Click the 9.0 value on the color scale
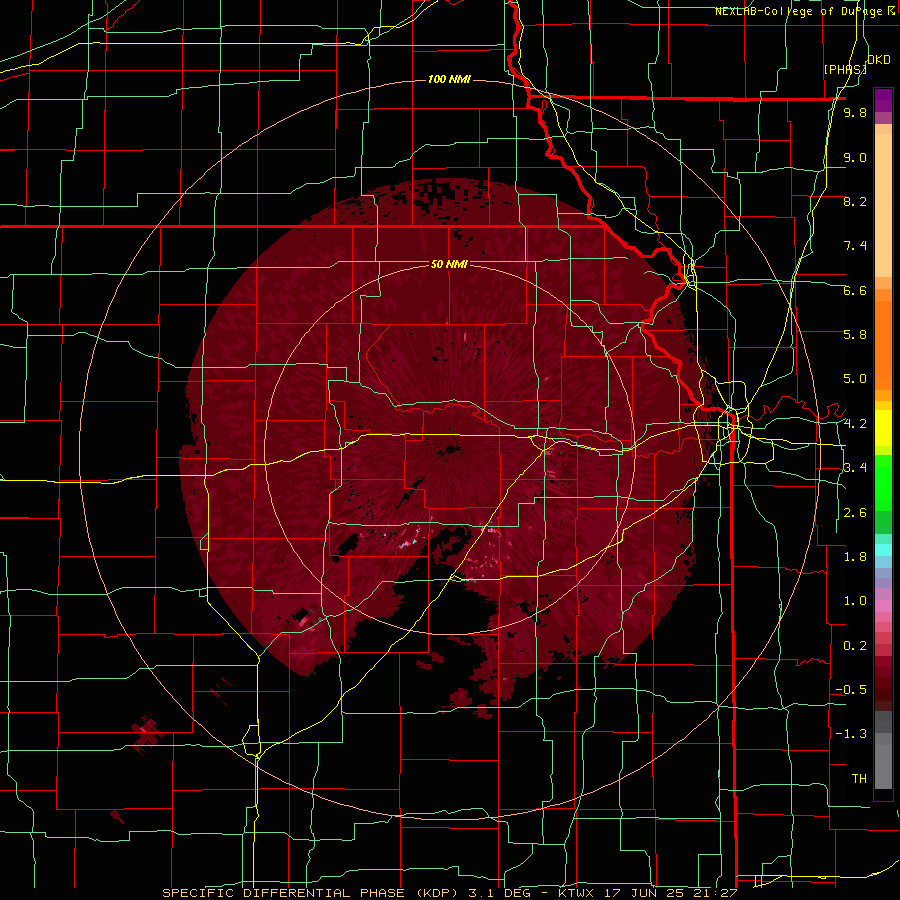This screenshot has height=900, width=900. coord(855,157)
